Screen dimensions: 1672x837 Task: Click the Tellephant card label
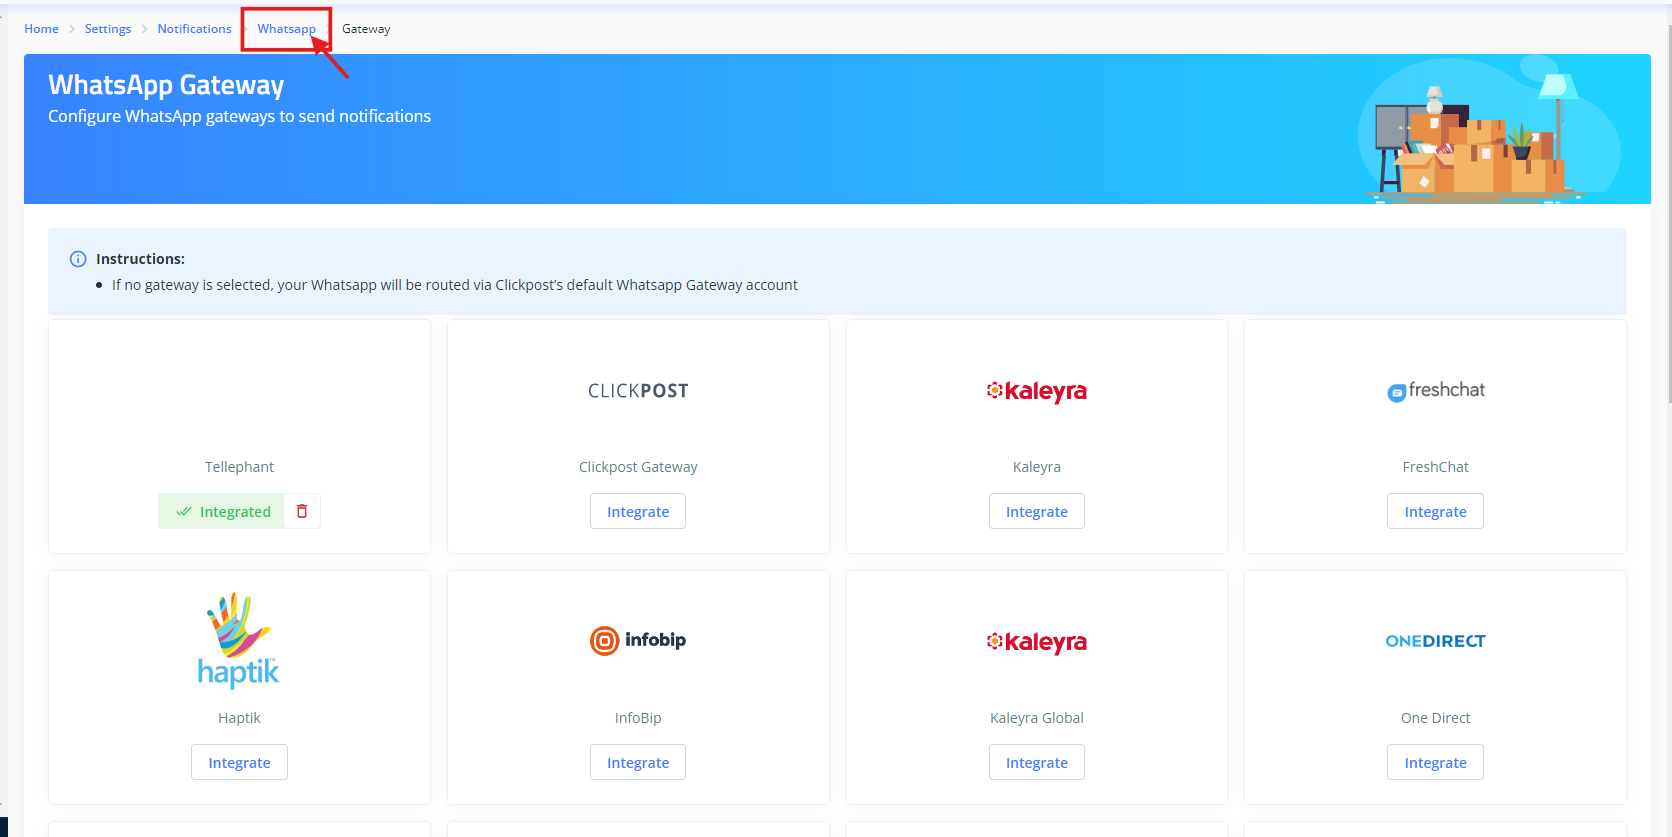click(239, 467)
